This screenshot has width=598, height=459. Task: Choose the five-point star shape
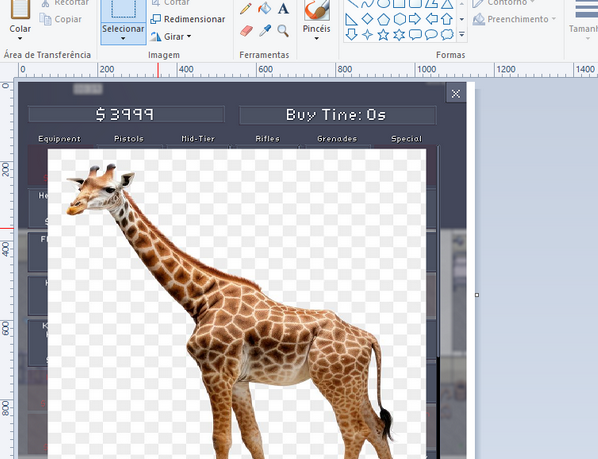(383, 35)
